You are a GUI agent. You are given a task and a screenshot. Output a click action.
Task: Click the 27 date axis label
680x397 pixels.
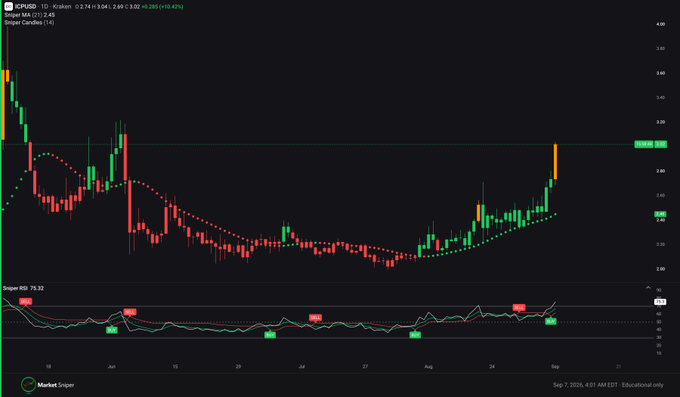click(365, 367)
